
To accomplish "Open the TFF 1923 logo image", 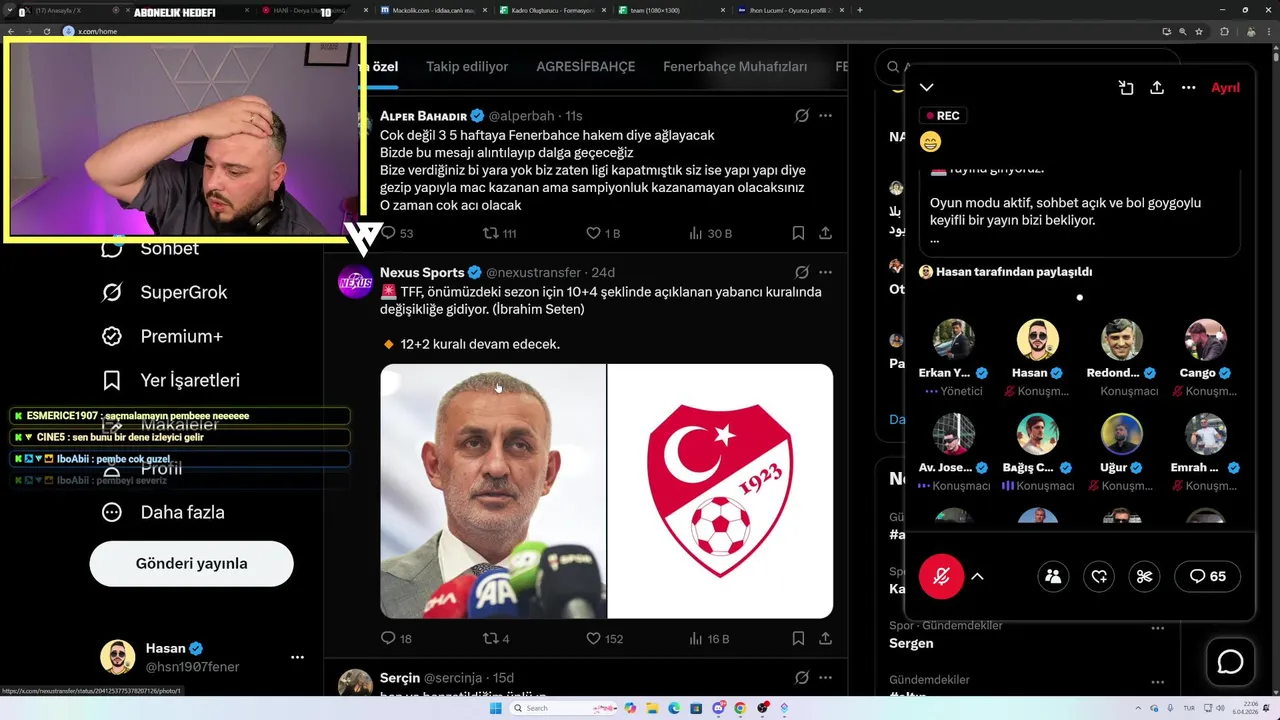I will (x=720, y=491).
